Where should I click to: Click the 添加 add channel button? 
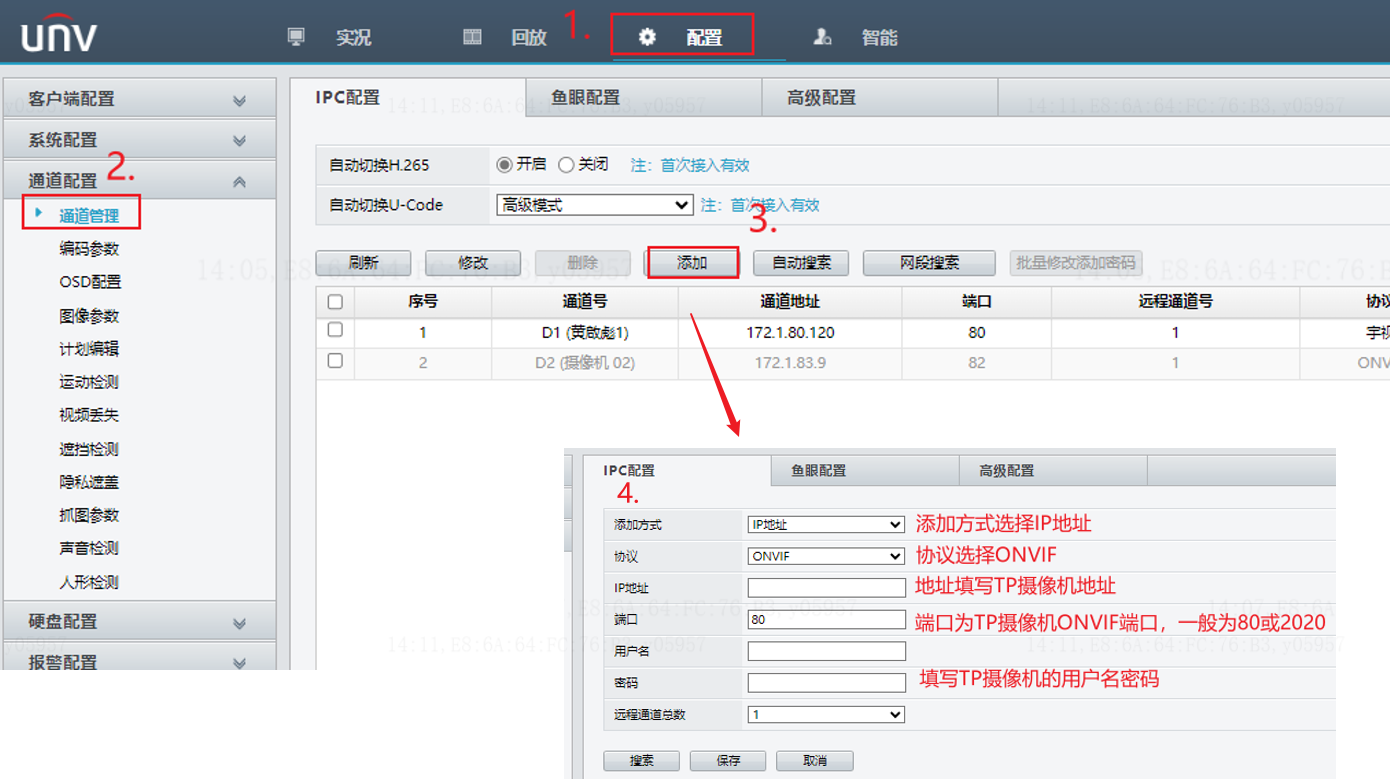click(x=692, y=262)
